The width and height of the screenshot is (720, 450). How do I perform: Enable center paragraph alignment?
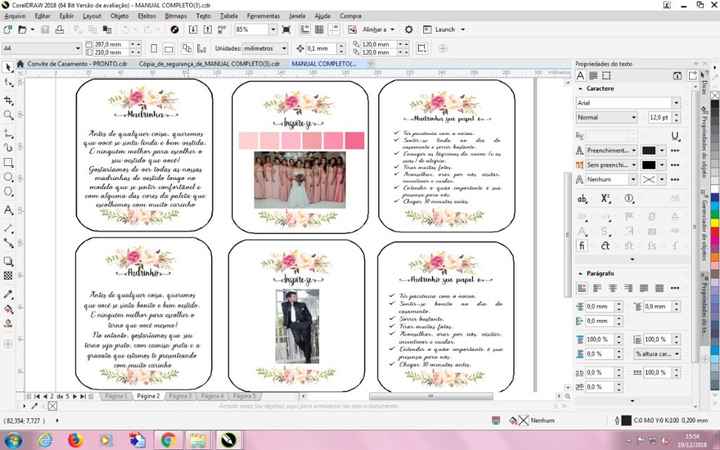613,288
